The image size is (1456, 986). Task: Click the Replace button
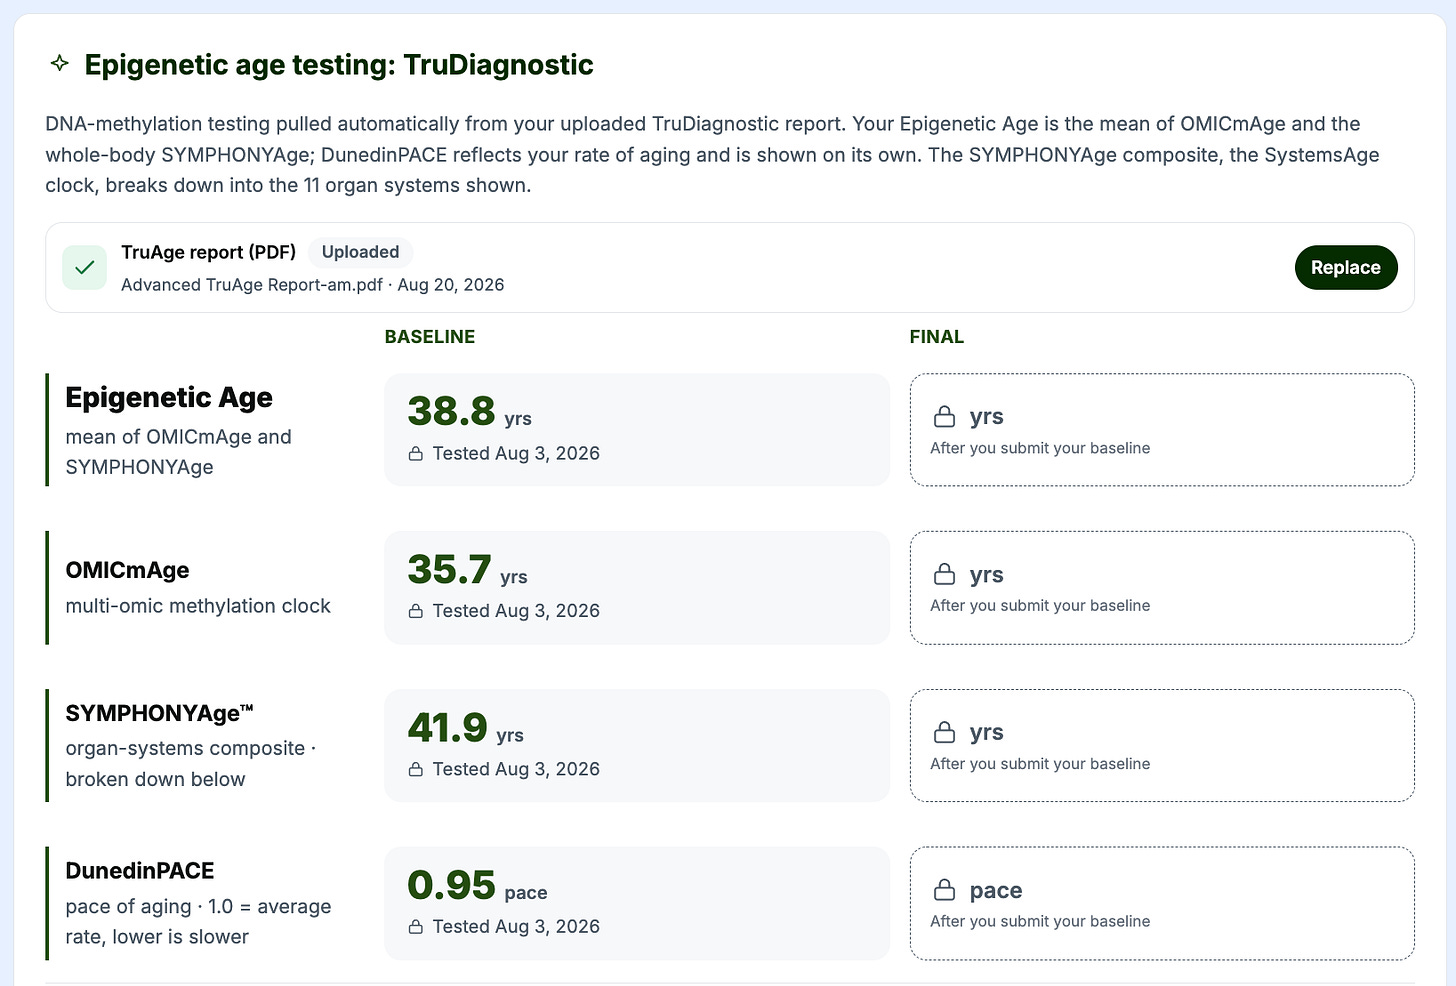pos(1346,267)
